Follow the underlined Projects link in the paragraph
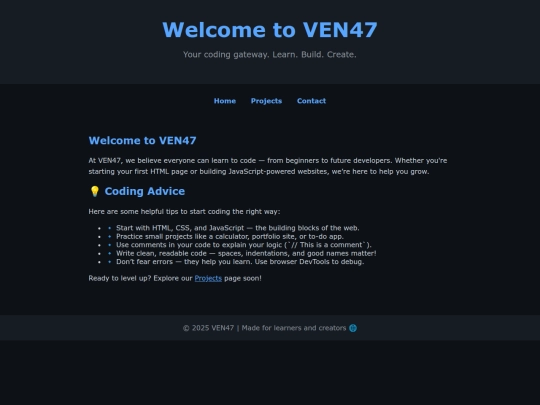 pos(208,278)
